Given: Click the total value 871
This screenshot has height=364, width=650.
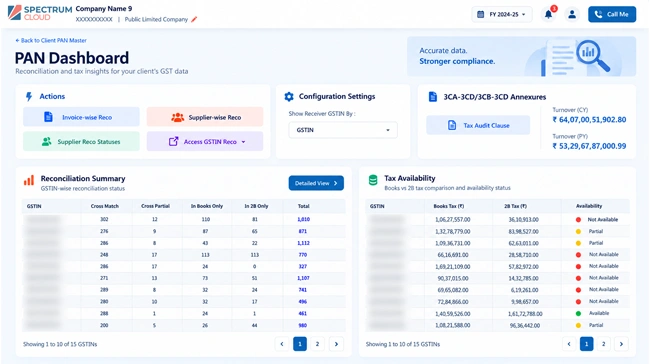Looking at the screenshot, I should 303,231.
